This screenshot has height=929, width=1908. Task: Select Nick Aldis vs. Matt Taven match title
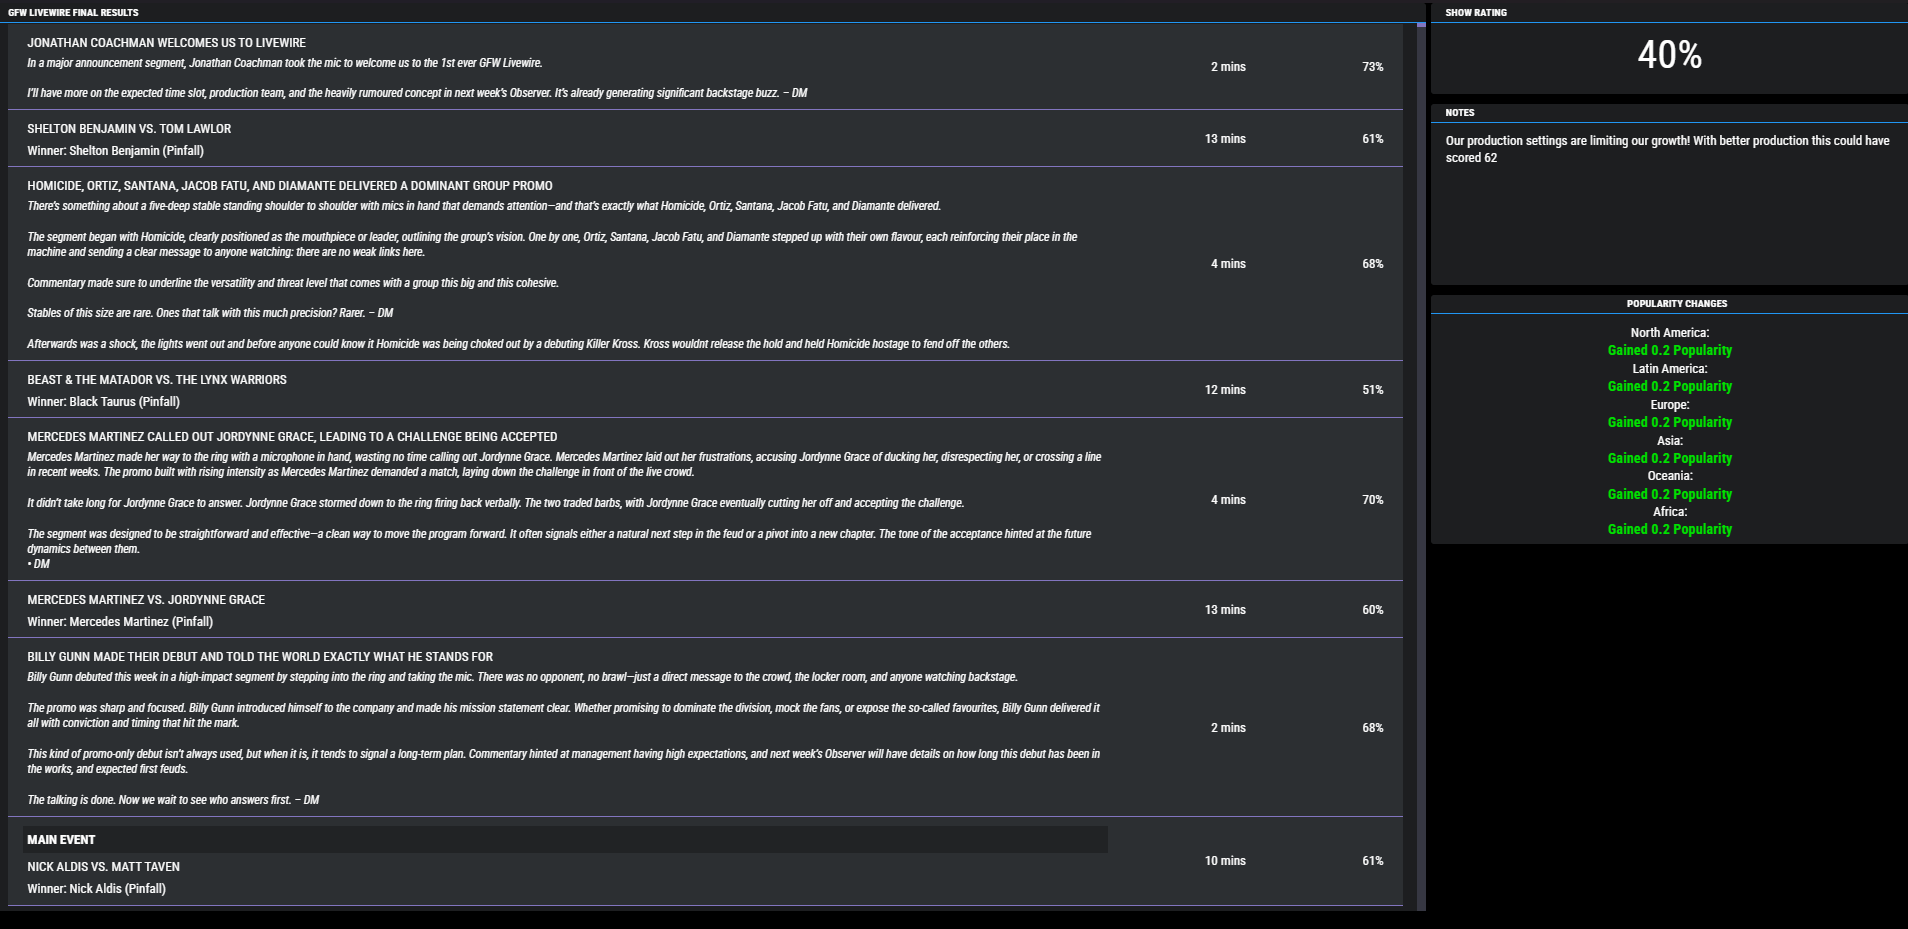[x=103, y=867]
